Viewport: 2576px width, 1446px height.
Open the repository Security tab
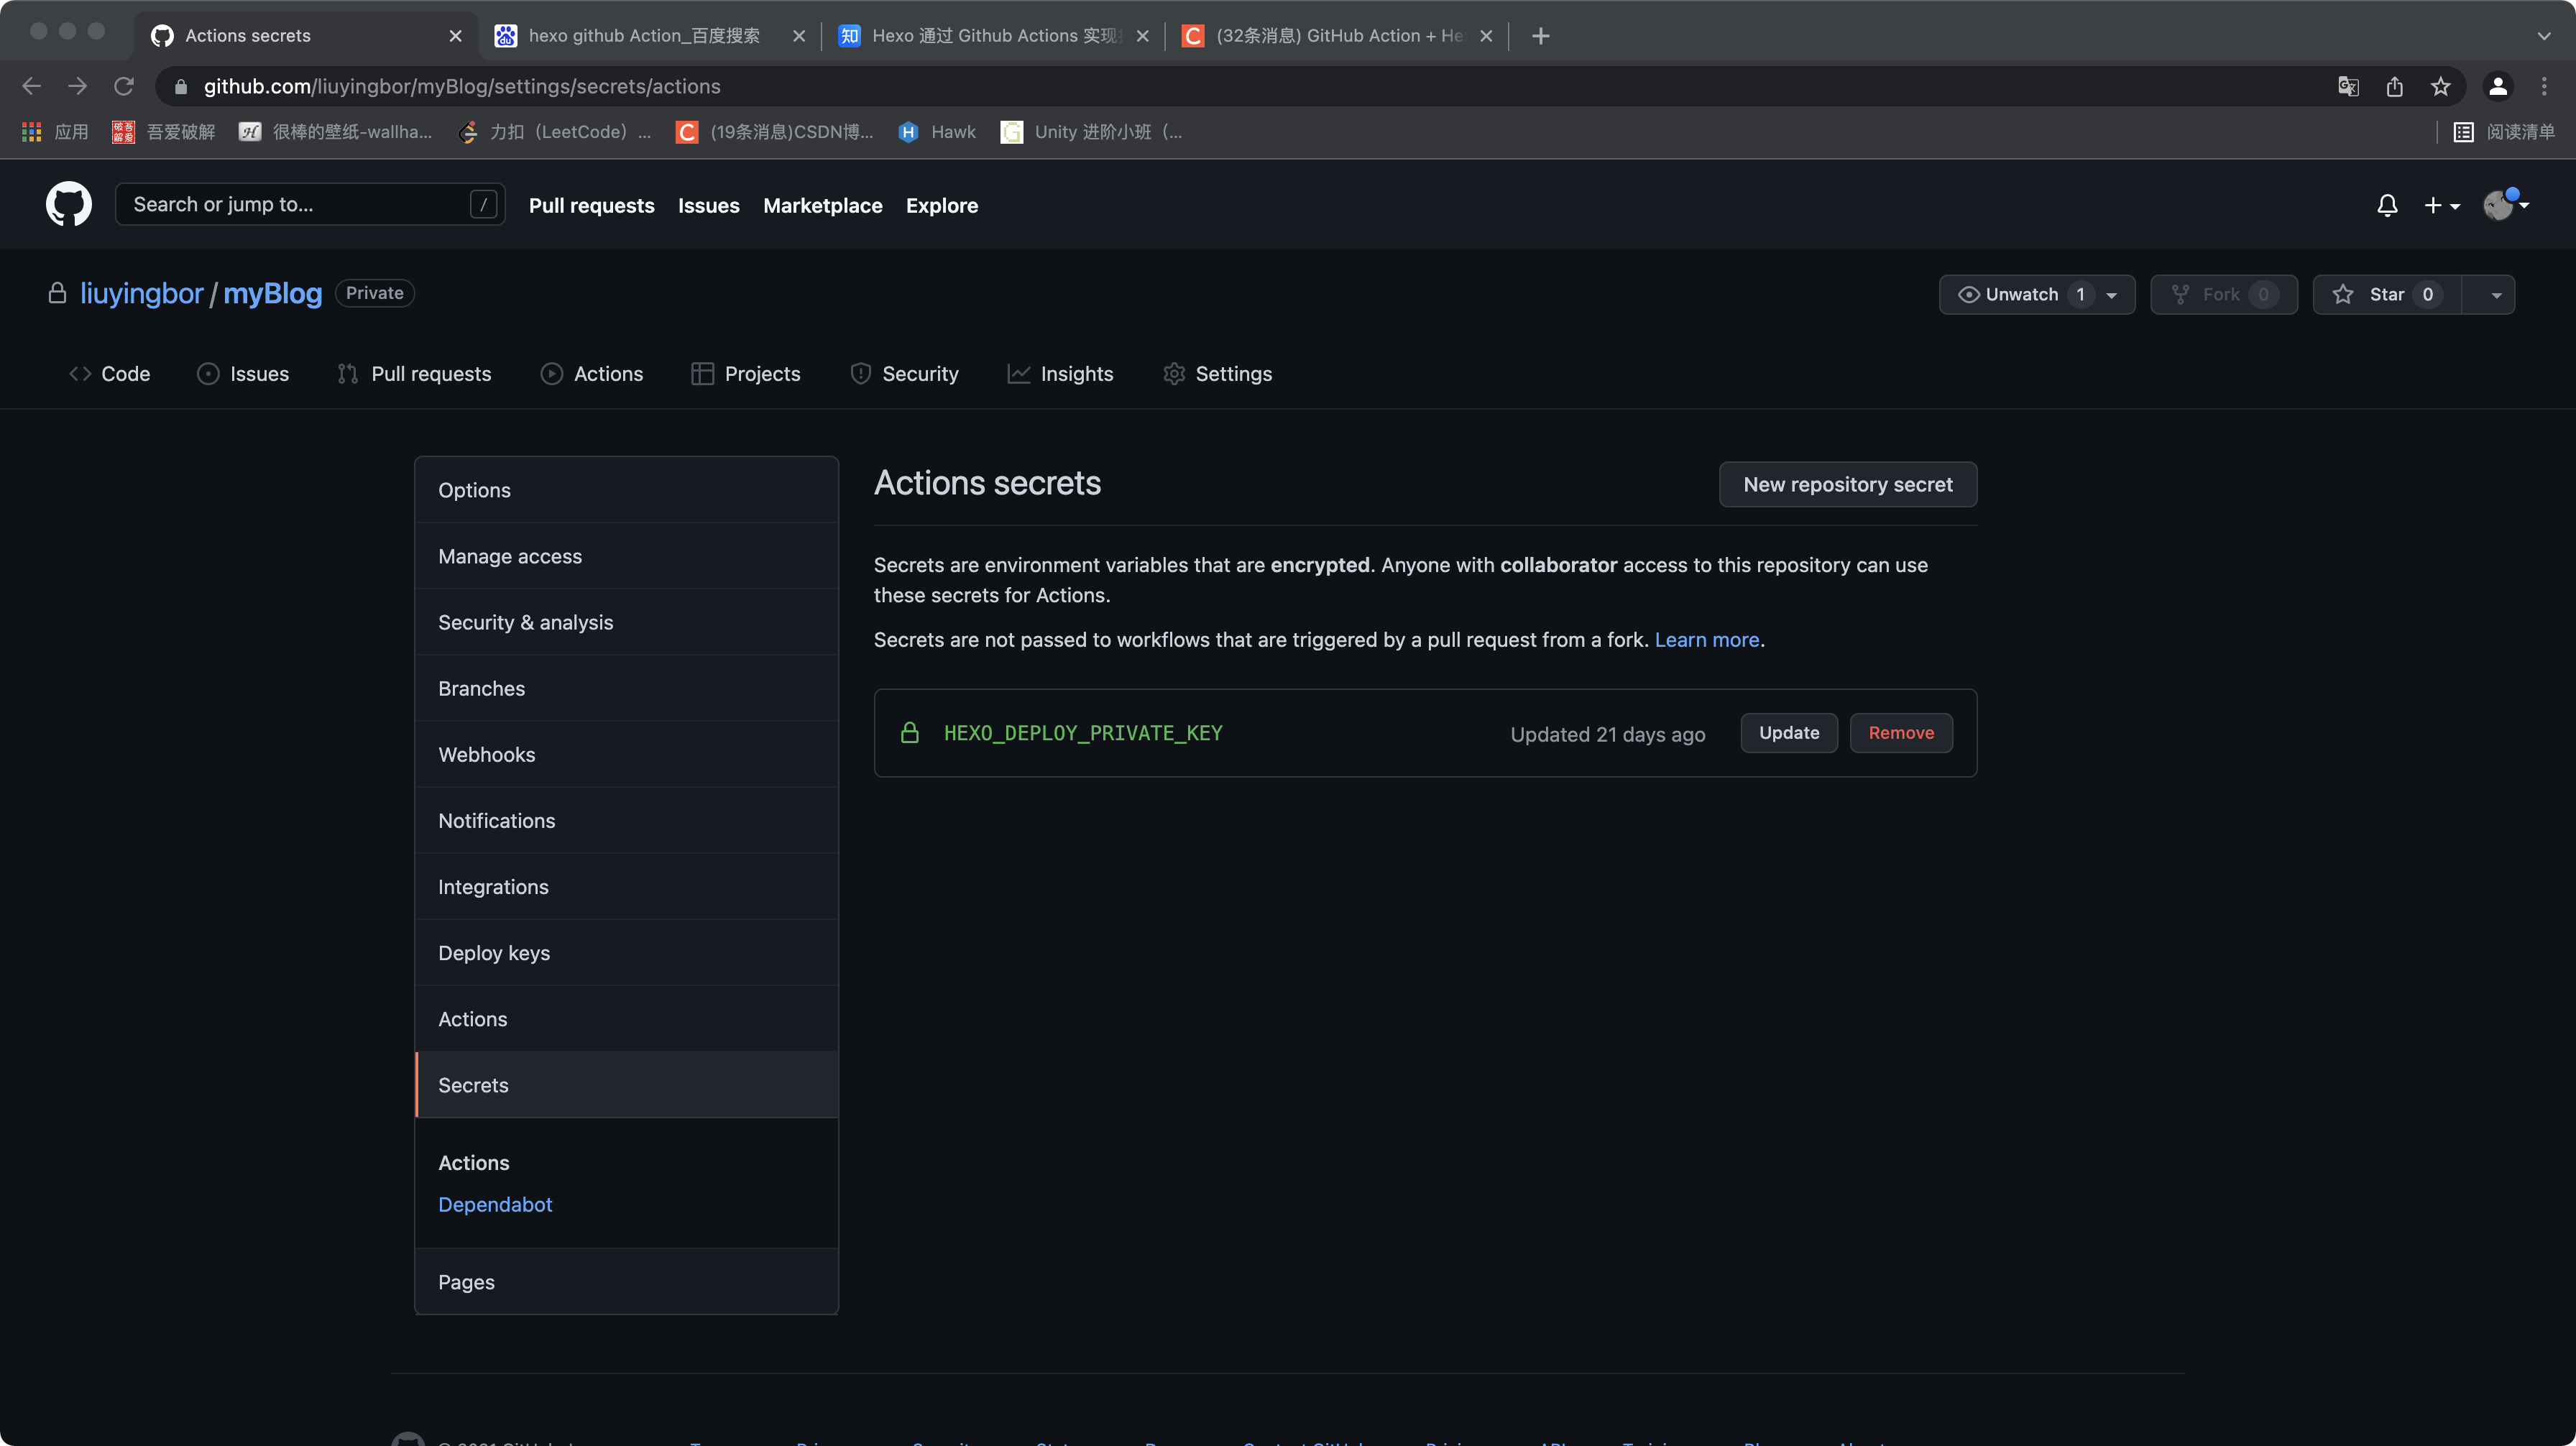(x=904, y=373)
